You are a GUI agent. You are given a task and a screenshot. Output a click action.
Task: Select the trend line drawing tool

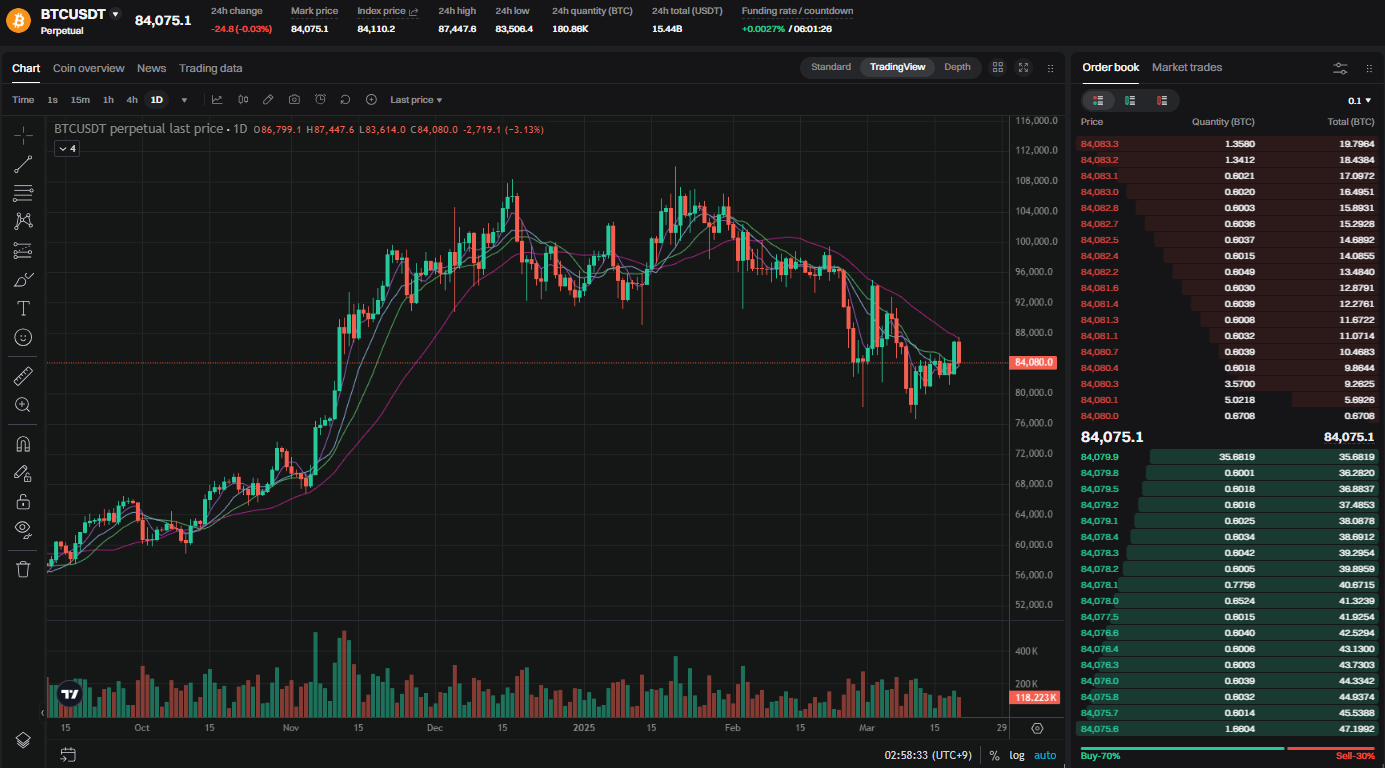click(23, 164)
